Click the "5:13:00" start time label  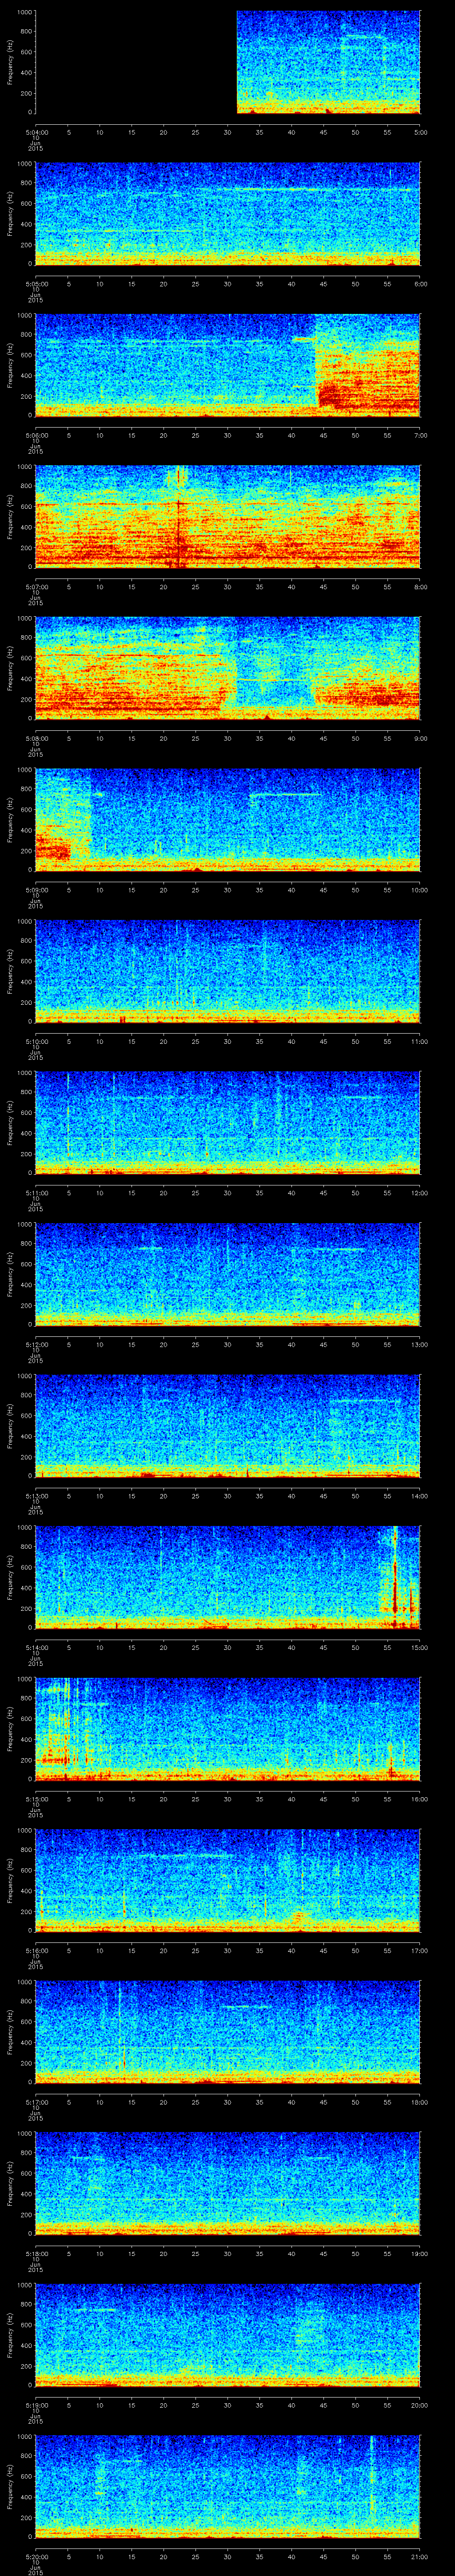pos(36,1495)
